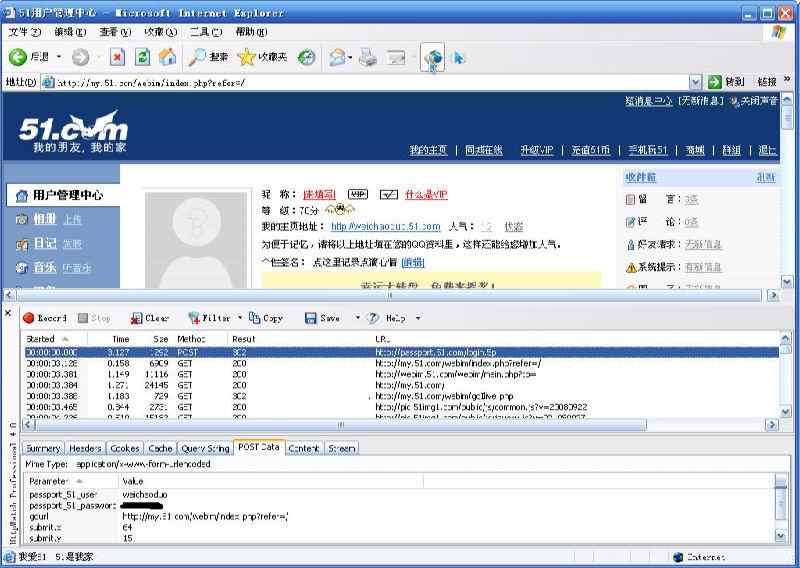The width and height of the screenshot is (800, 568).
Task: Click the IE Forward arrow icon
Action: coord(80,57)
